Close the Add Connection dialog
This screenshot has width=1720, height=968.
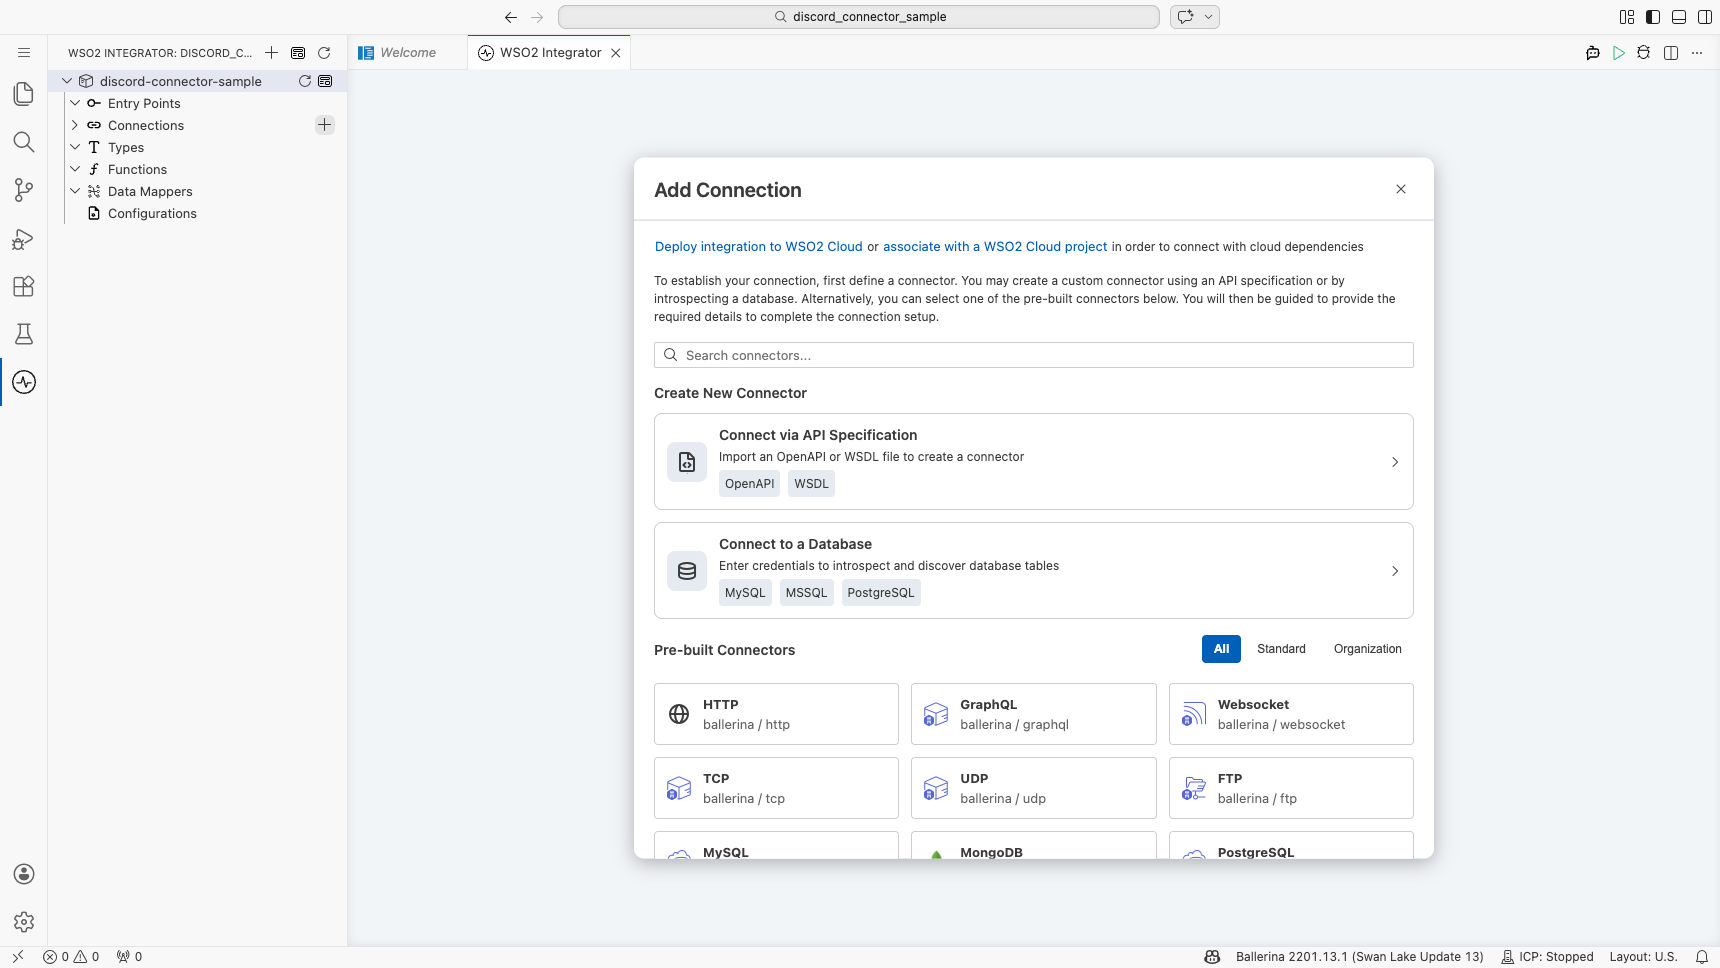[x=1401, y=189]
